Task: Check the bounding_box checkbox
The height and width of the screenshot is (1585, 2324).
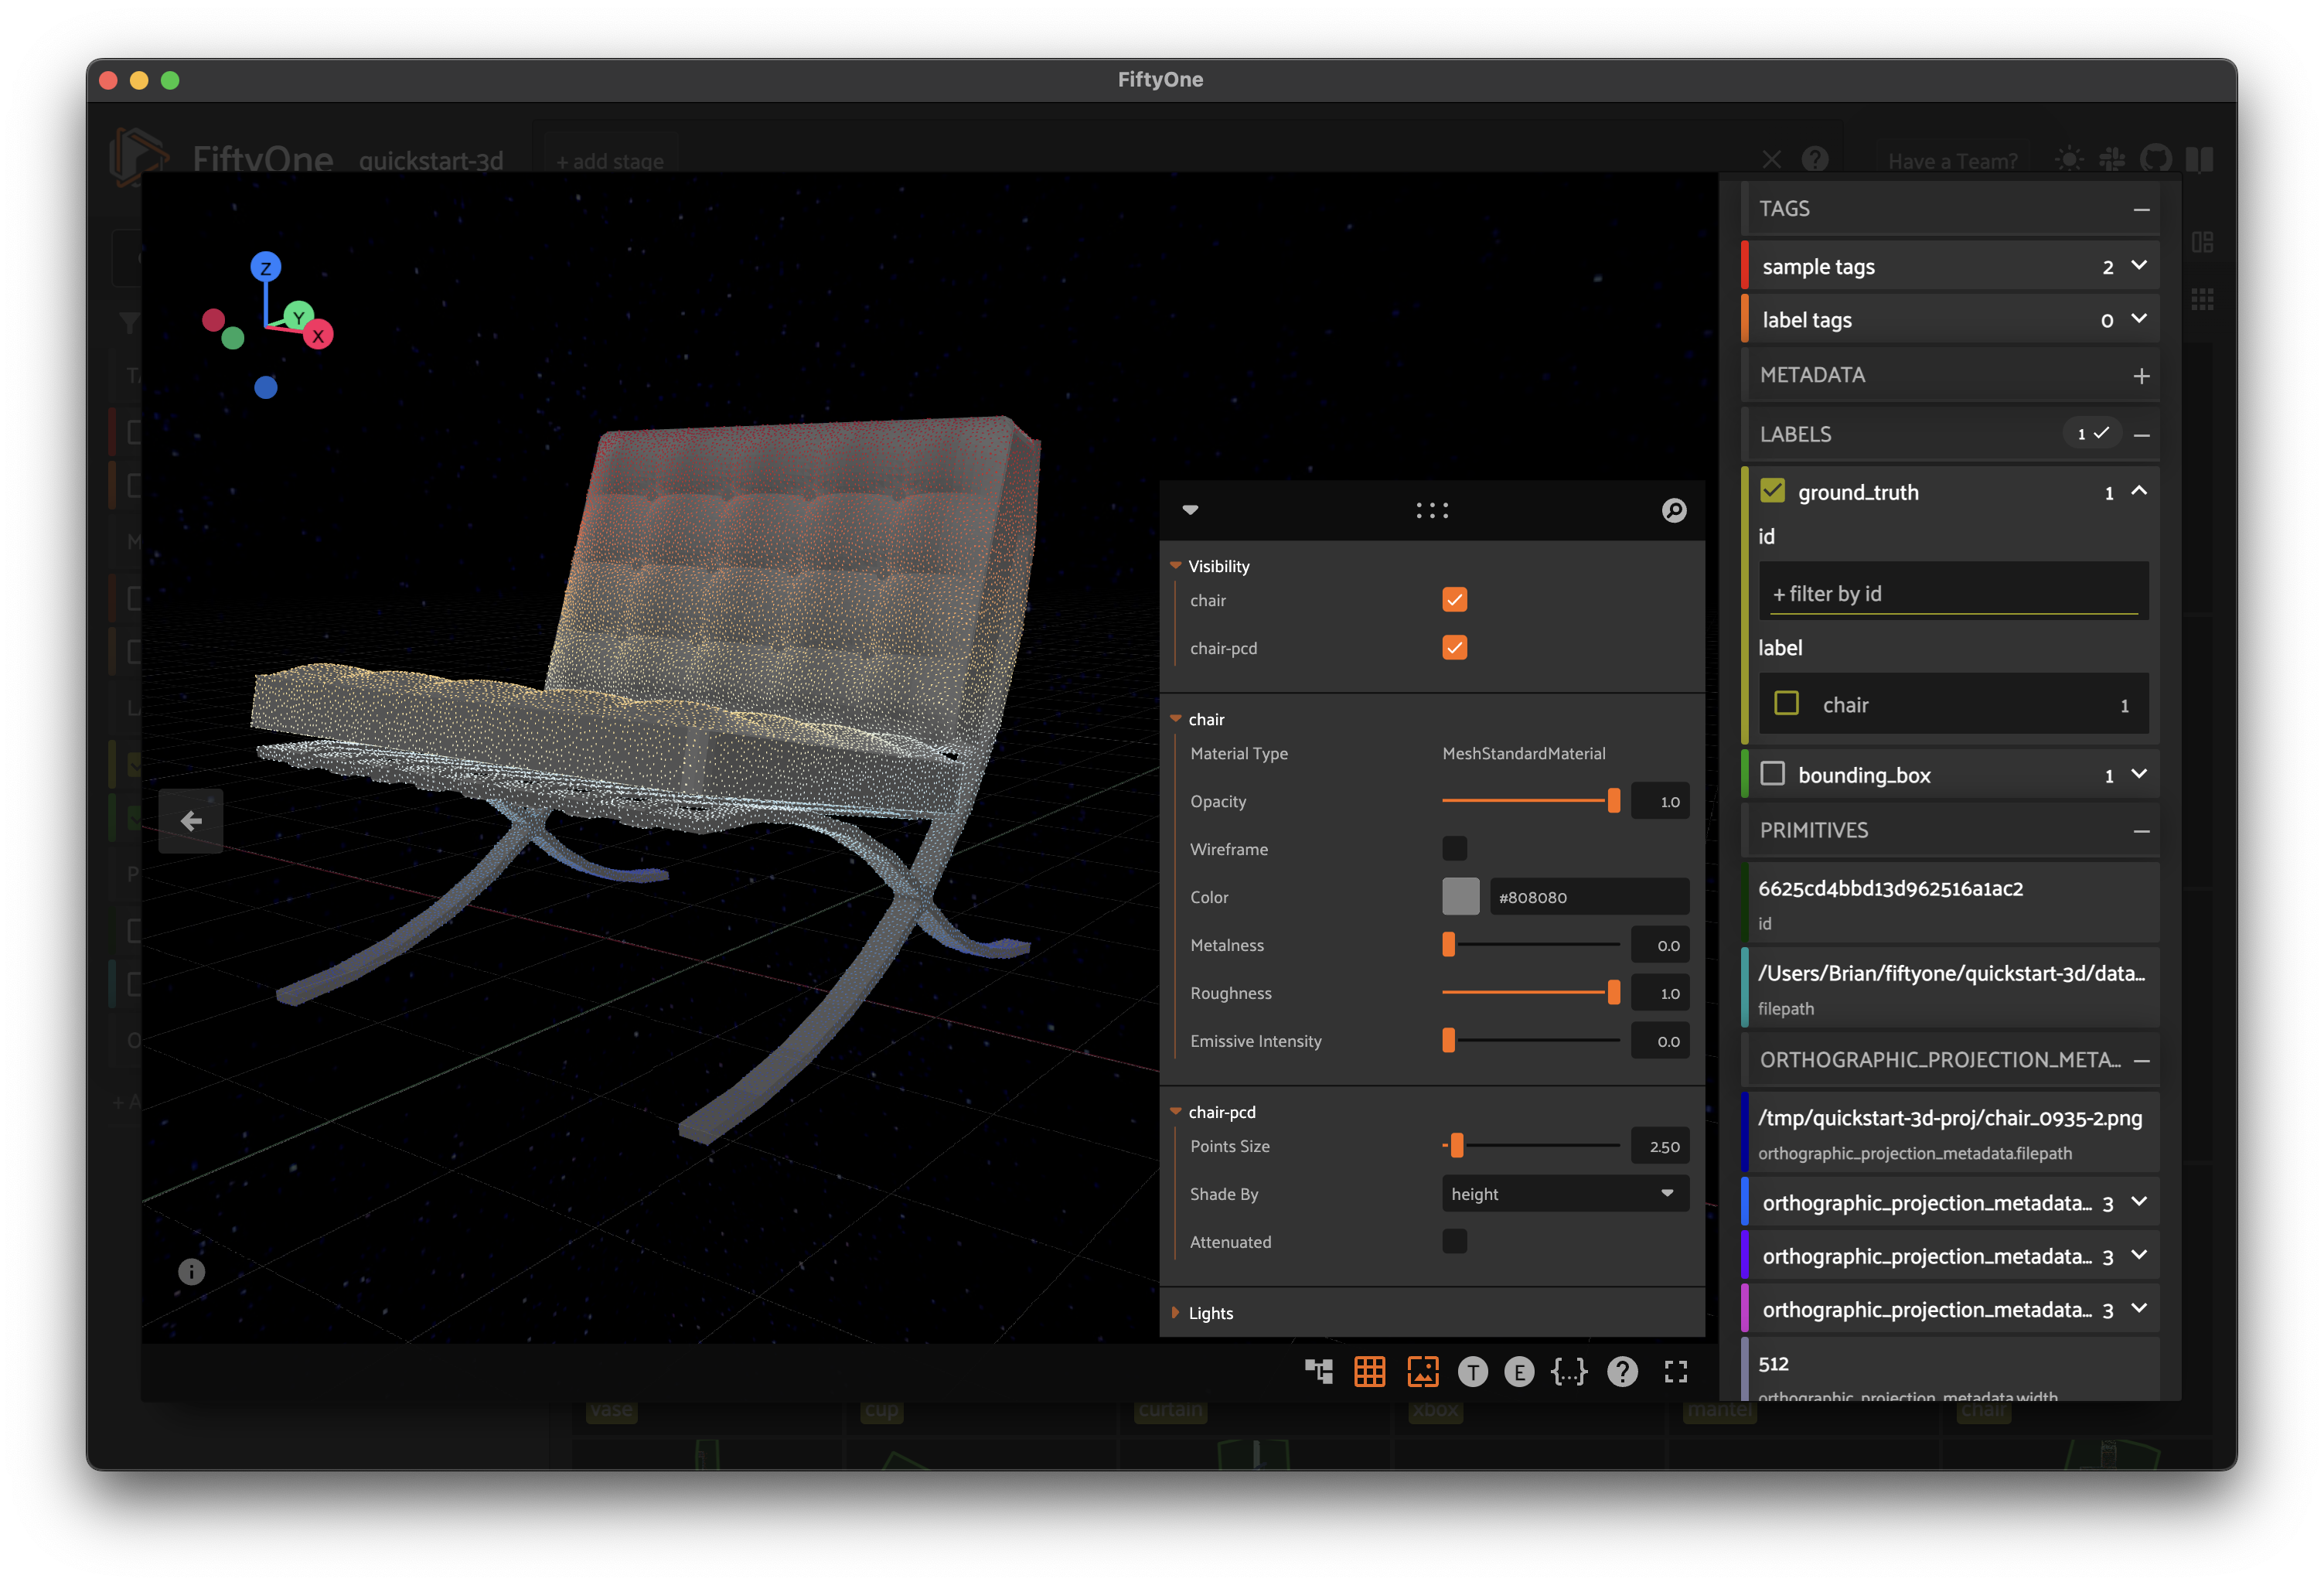Action: point(1772,774)
